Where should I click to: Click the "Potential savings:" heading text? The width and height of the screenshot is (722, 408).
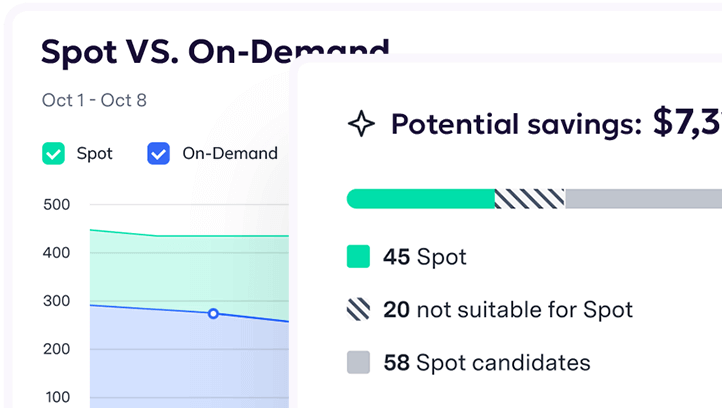pyautogui.click(x=516, y=124)
